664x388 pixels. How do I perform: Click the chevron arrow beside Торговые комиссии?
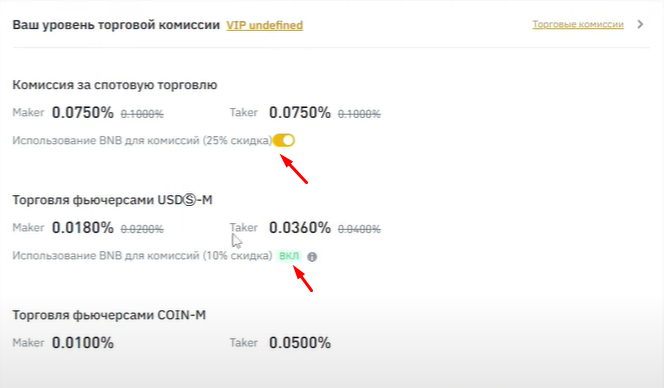point(640,25)
